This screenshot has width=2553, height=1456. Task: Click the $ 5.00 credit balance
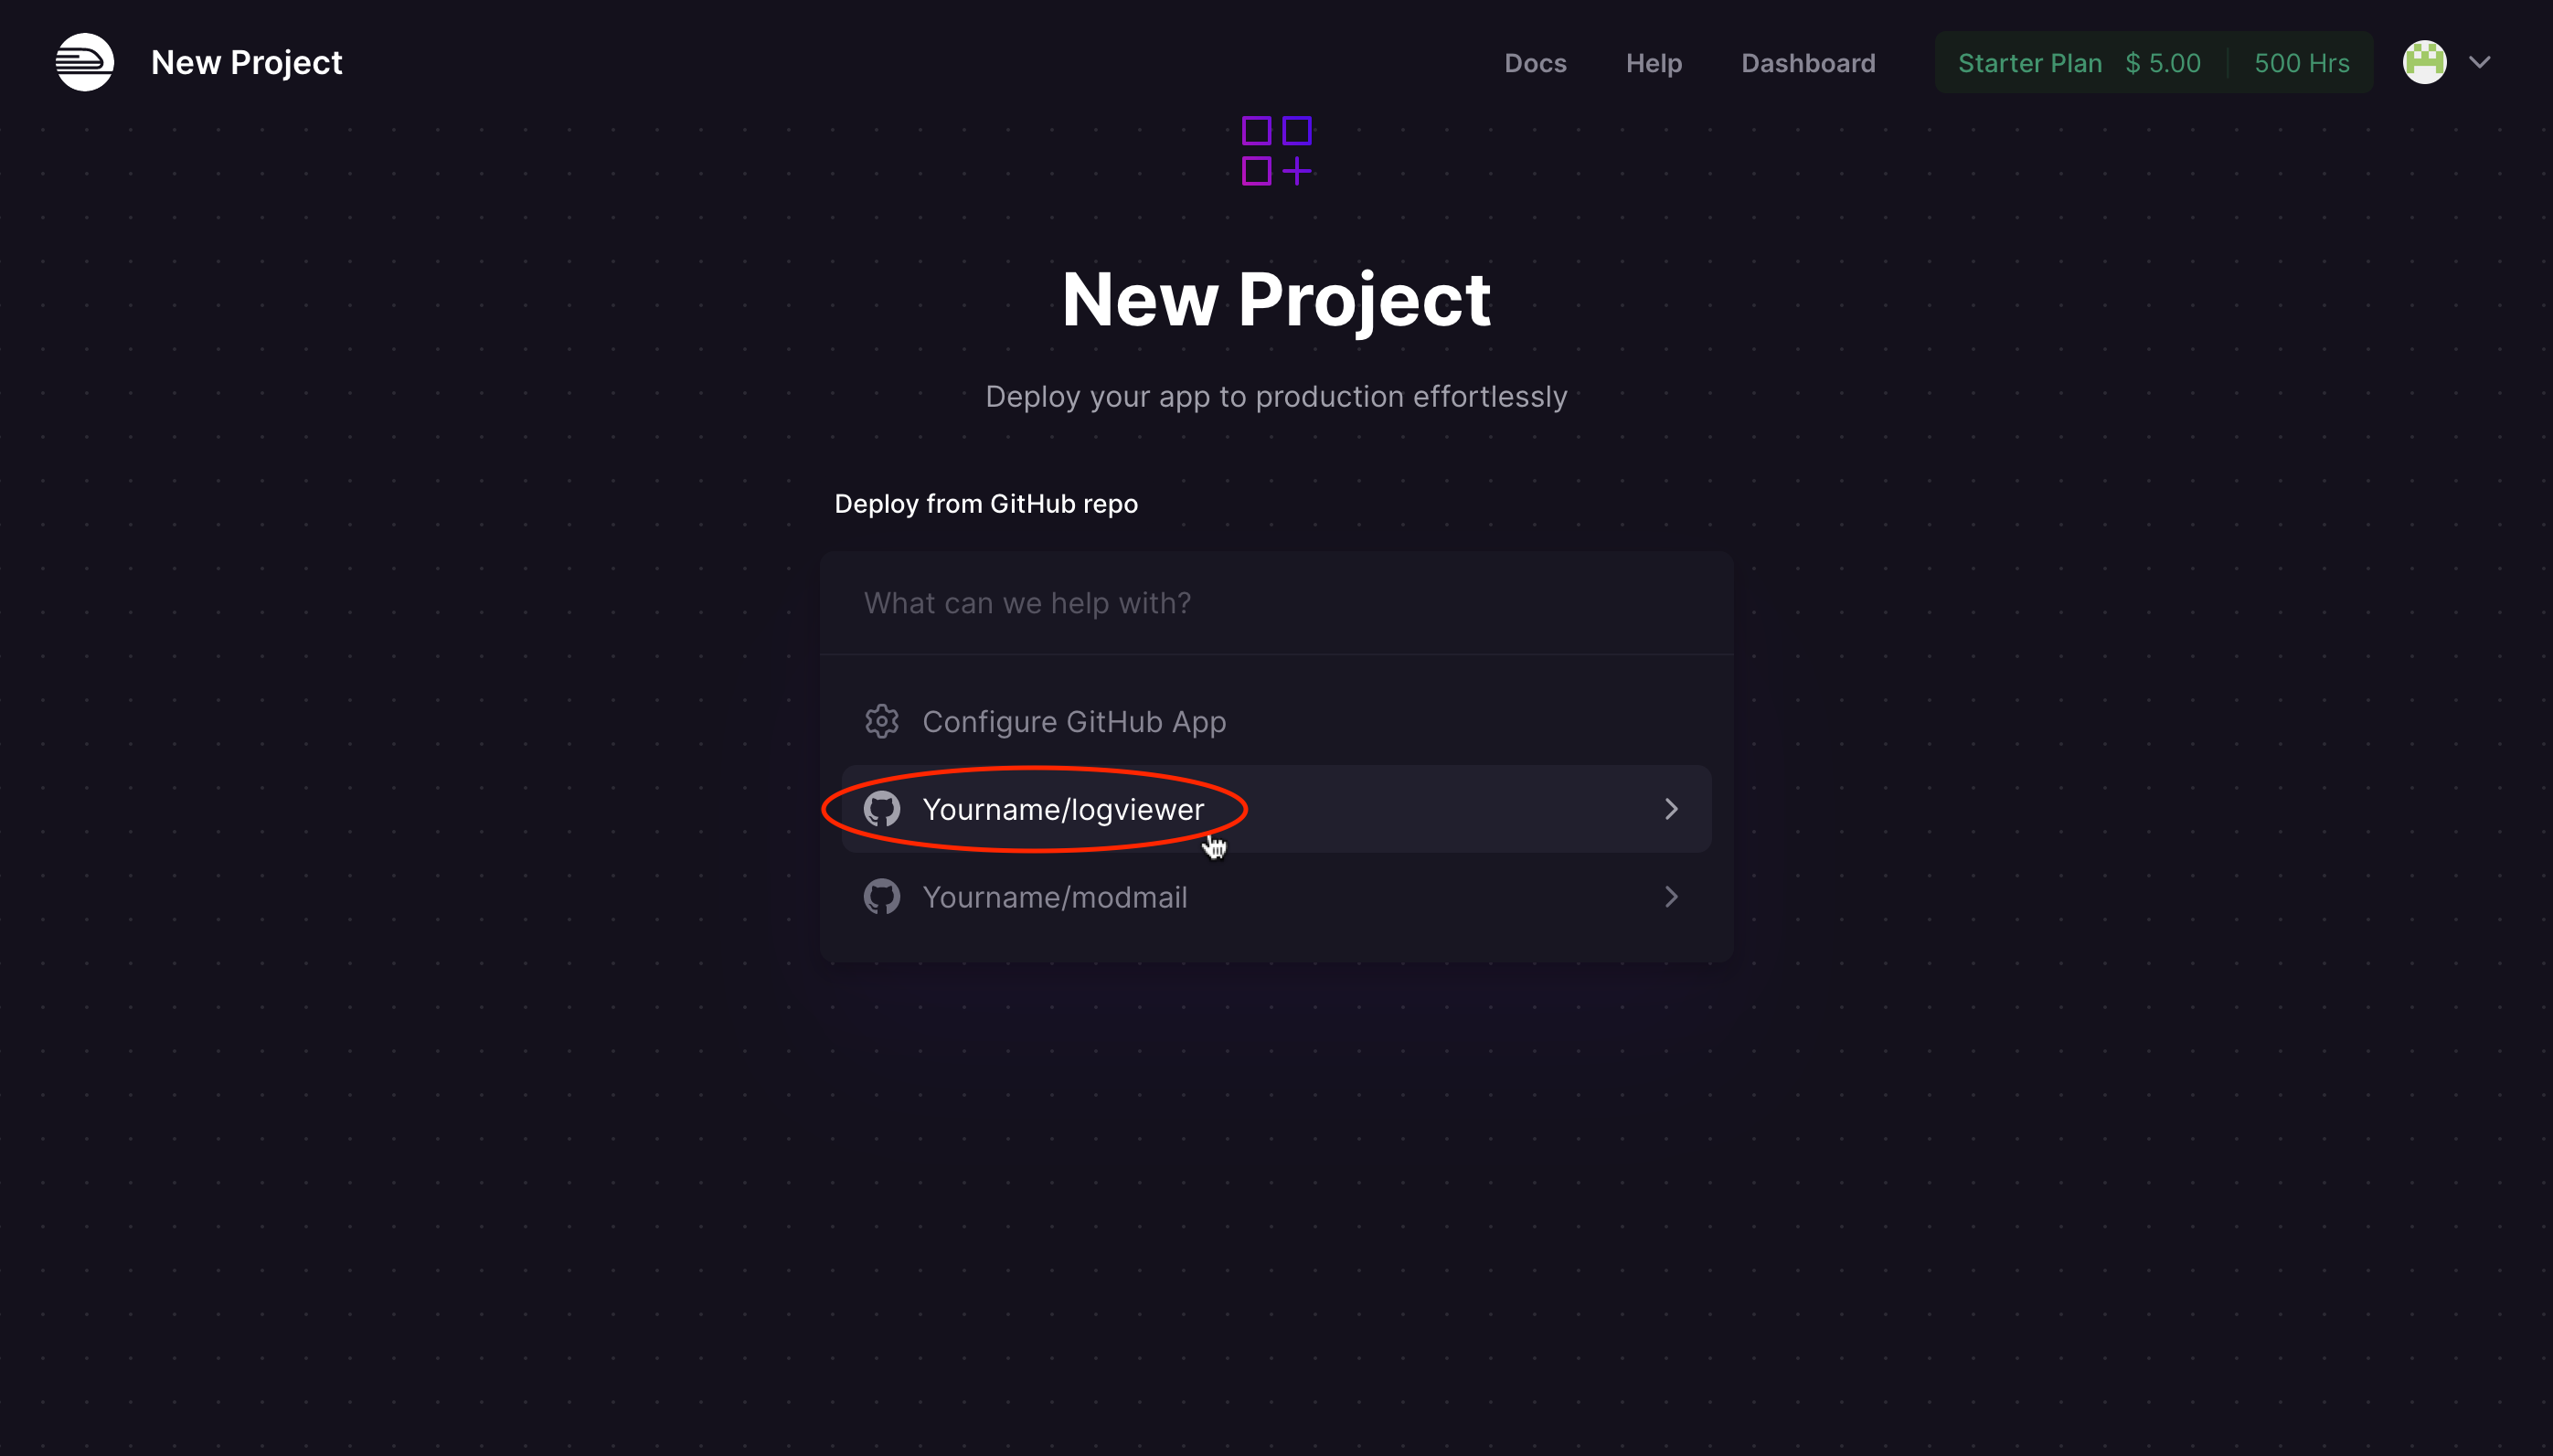[x=2162, y=63]
